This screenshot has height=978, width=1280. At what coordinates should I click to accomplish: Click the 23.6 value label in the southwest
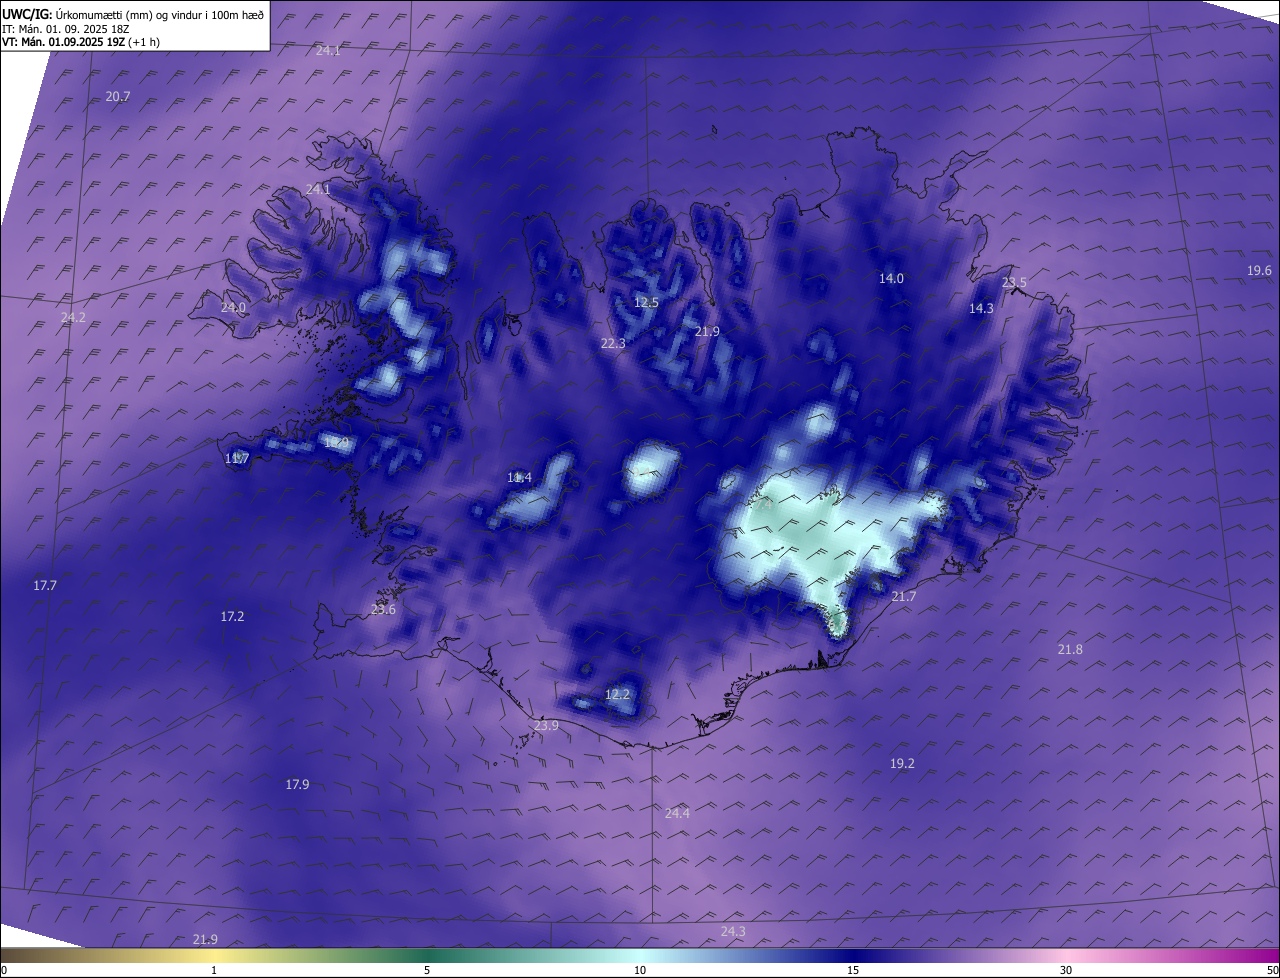pyautogui.click(x=383, y=609)
